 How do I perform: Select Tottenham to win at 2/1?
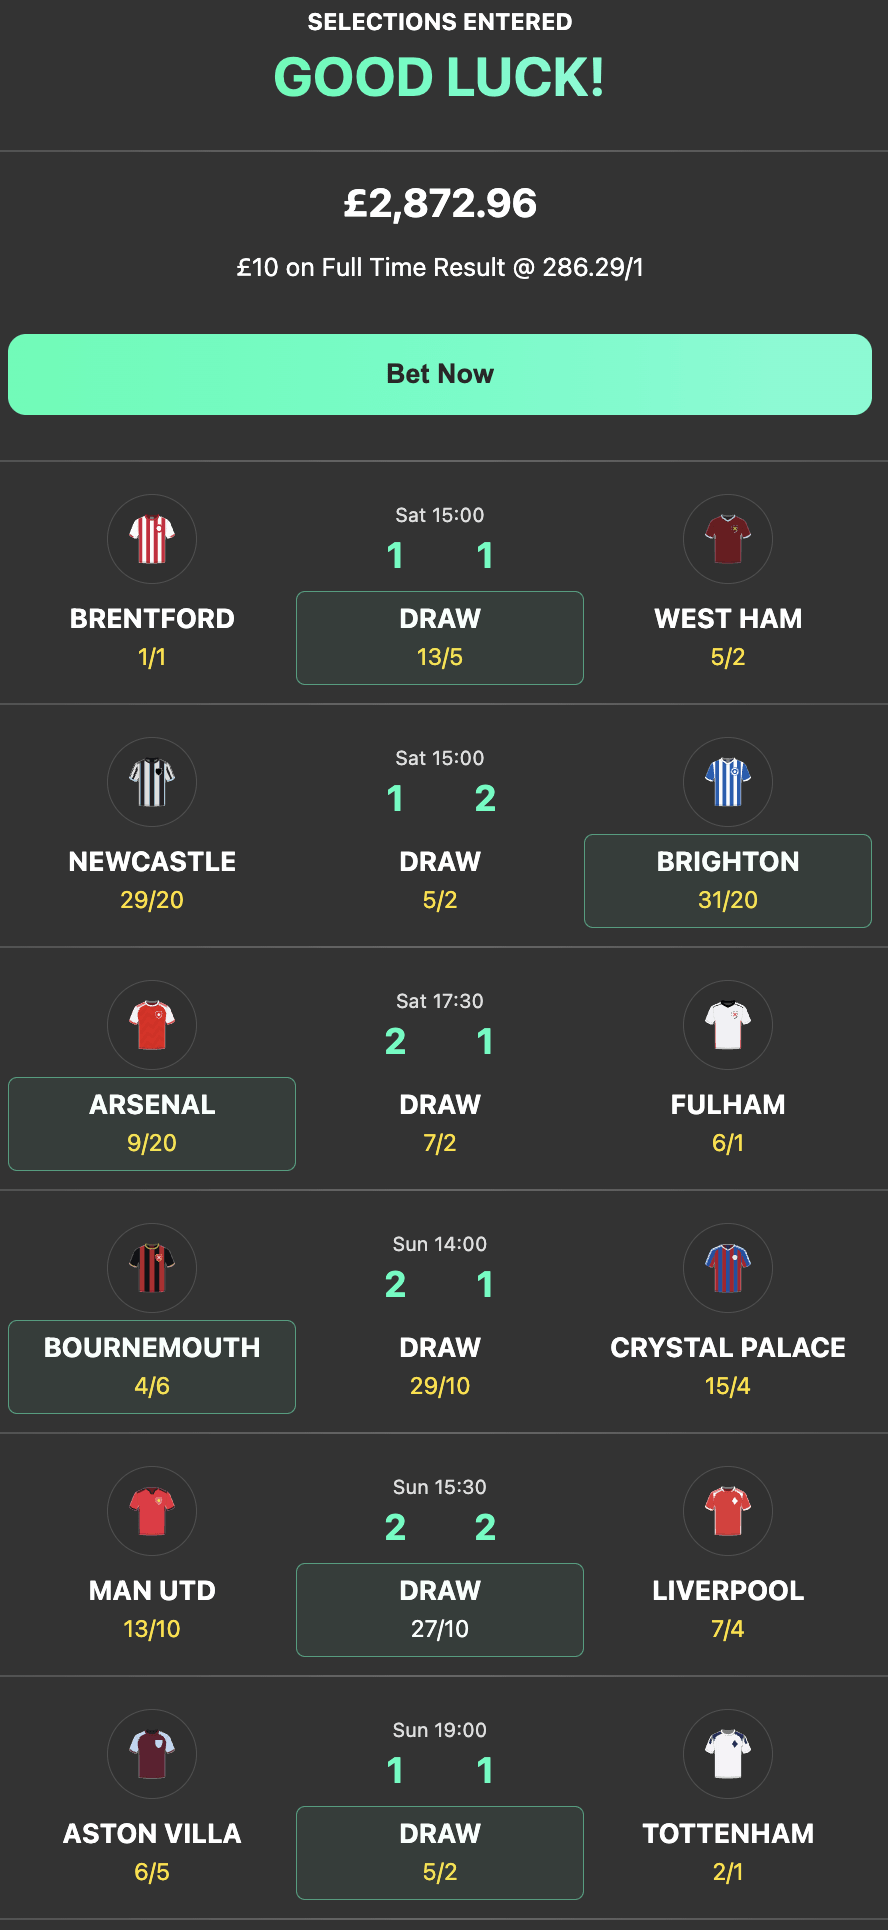[727, 1852]
